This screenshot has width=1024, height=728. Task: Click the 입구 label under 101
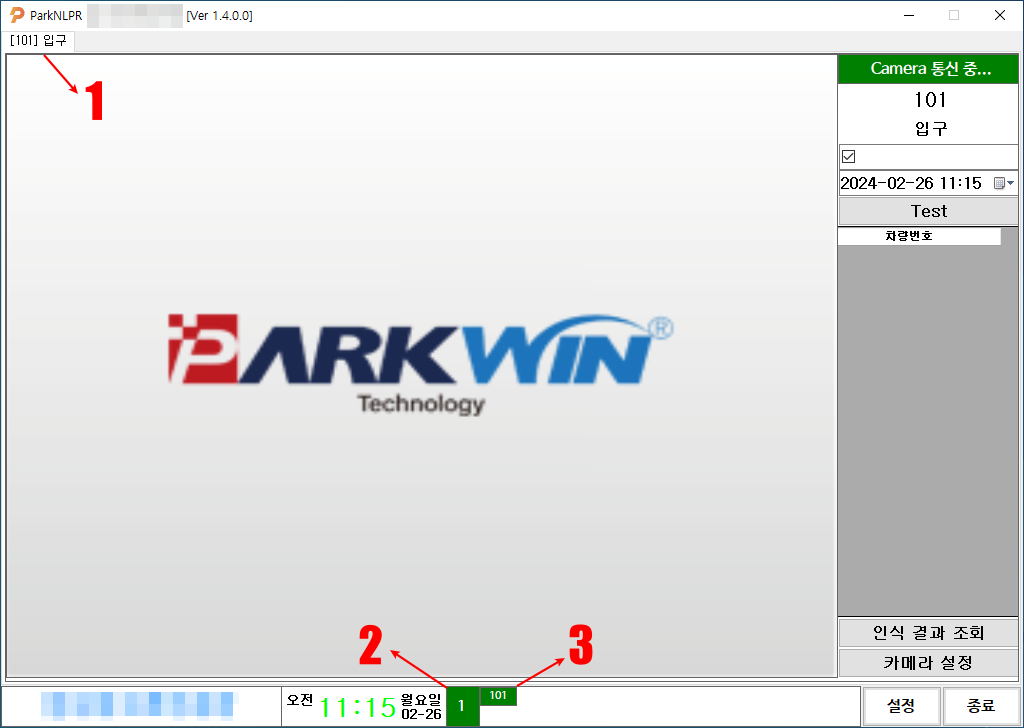click(x=931, y=128)
